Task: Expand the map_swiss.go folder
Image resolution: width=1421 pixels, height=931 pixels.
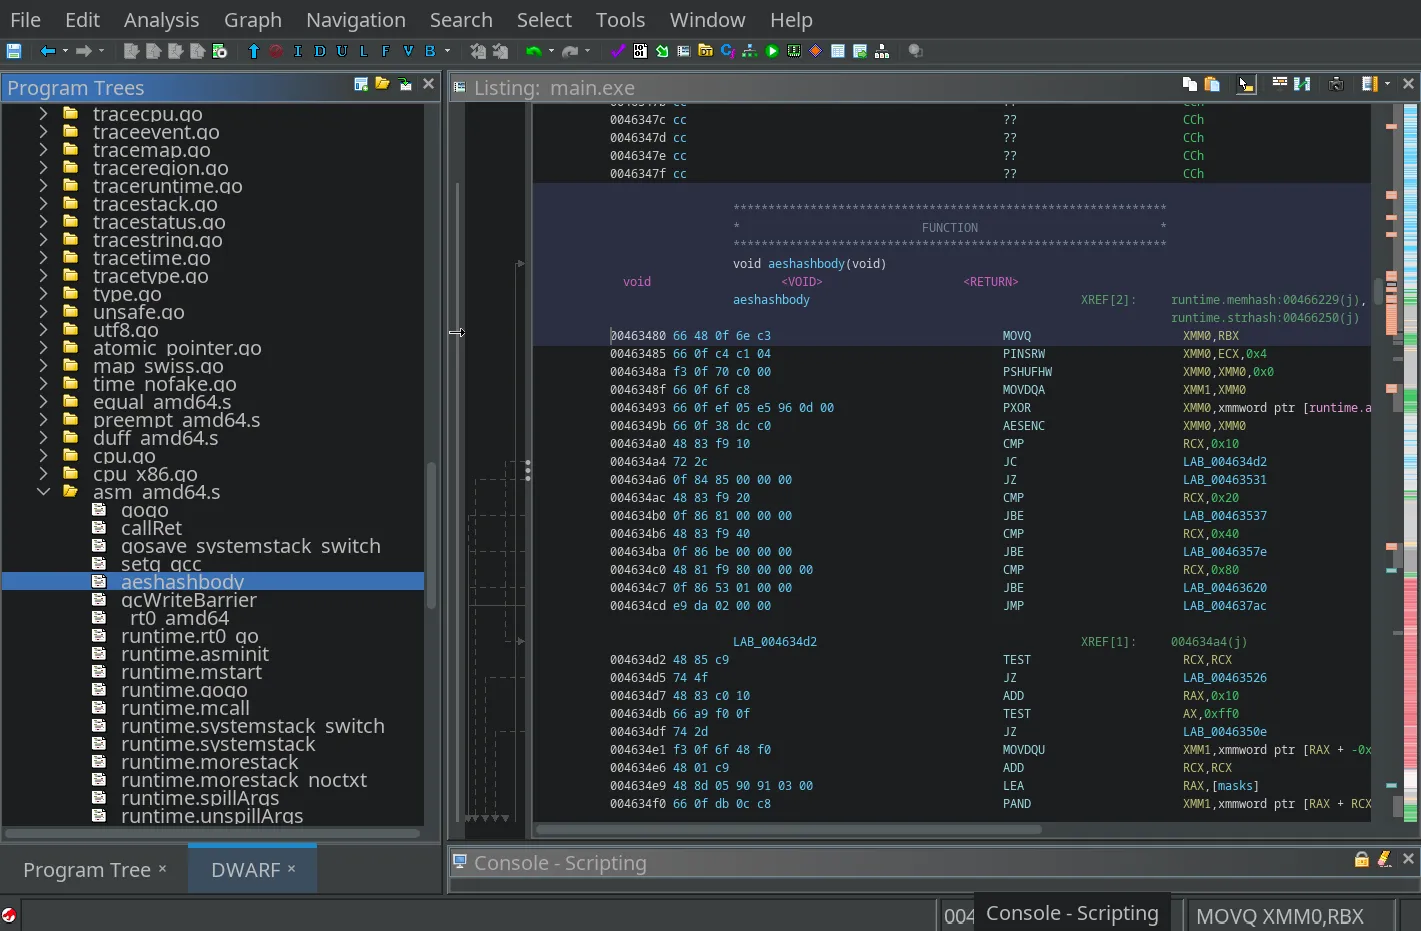Action: coord(43,366)
